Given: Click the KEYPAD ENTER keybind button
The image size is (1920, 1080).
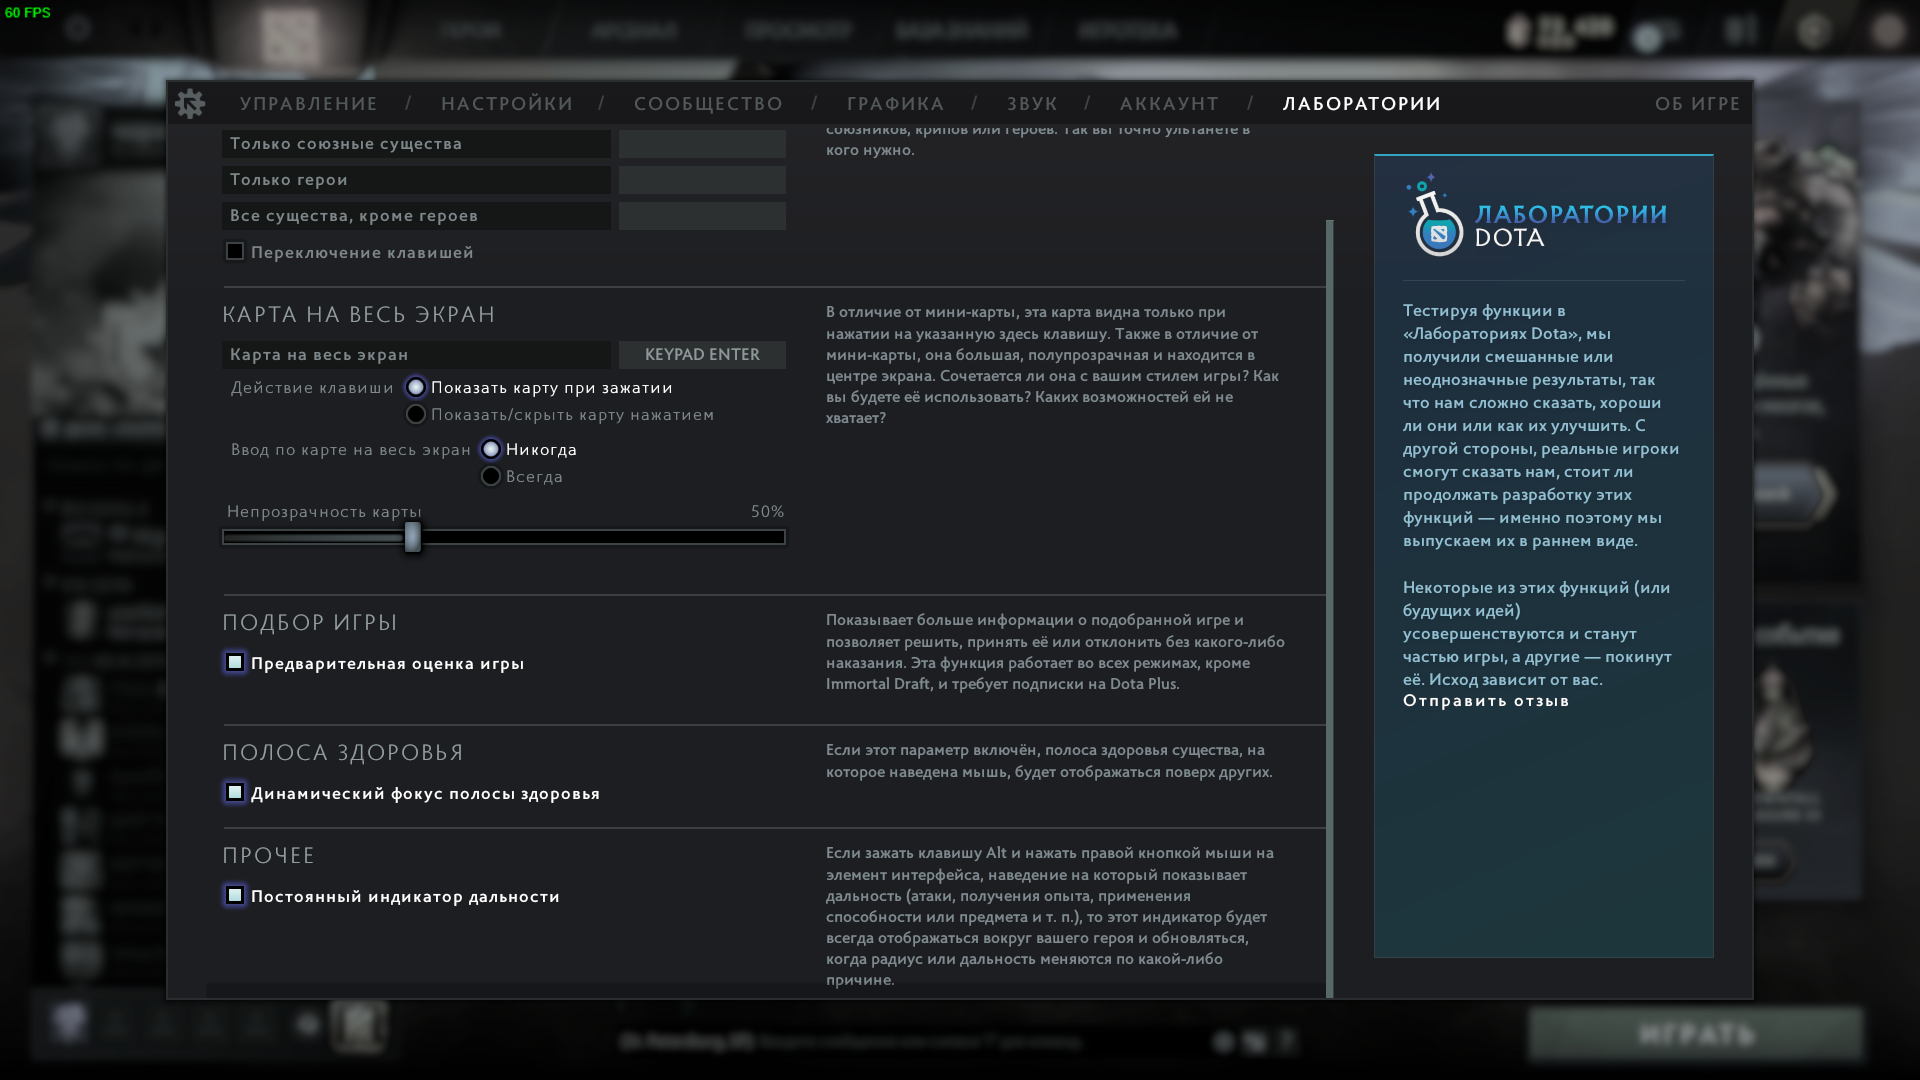Looking at the screenshot, I should [x=702, y=355].
